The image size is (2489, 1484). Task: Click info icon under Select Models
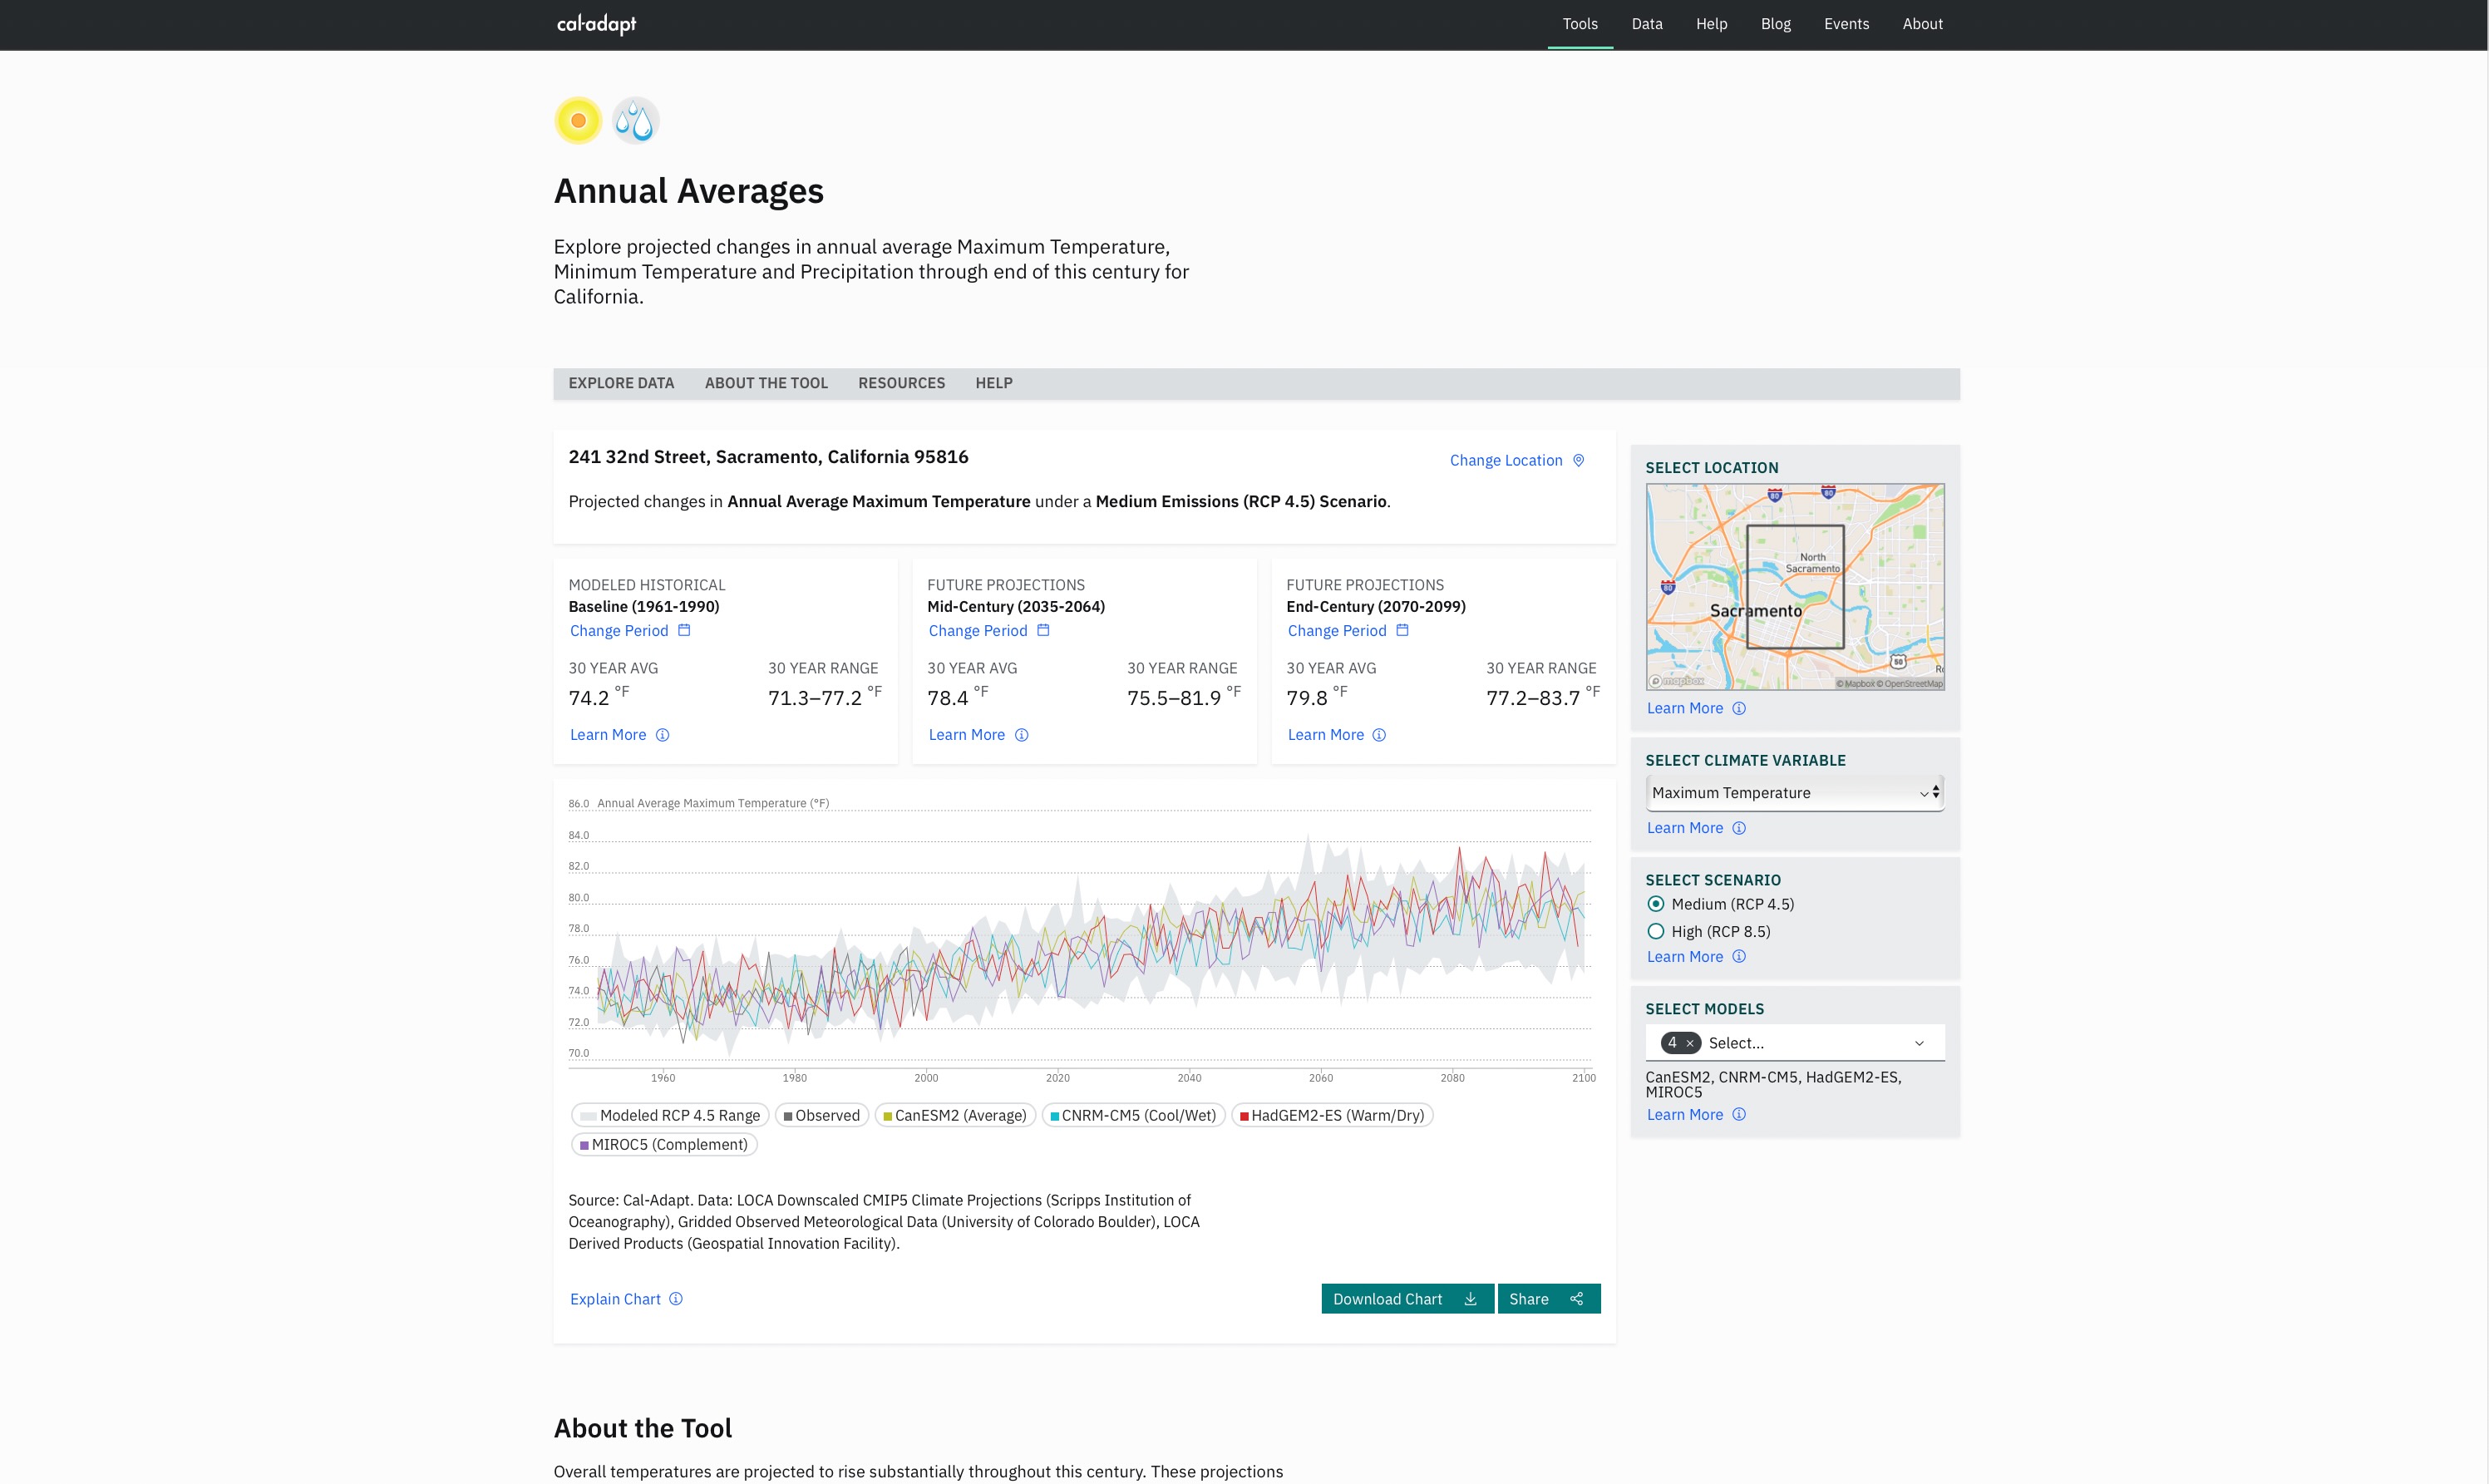tap(1739, 1114)
